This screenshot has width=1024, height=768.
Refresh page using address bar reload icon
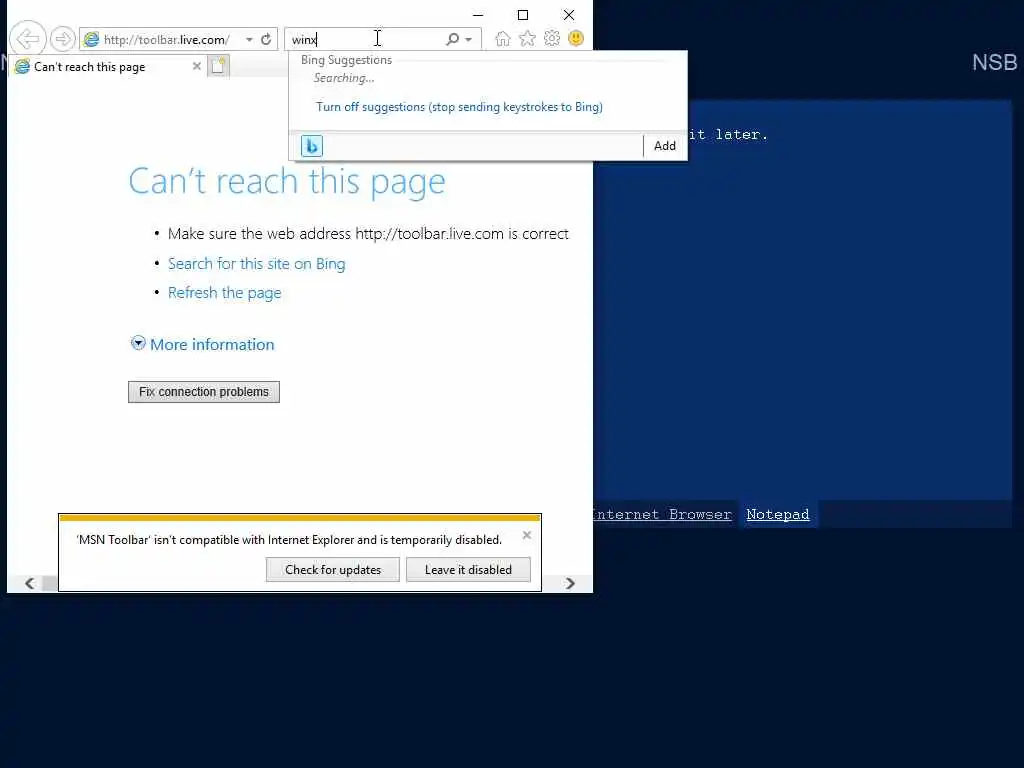[266, 39]
